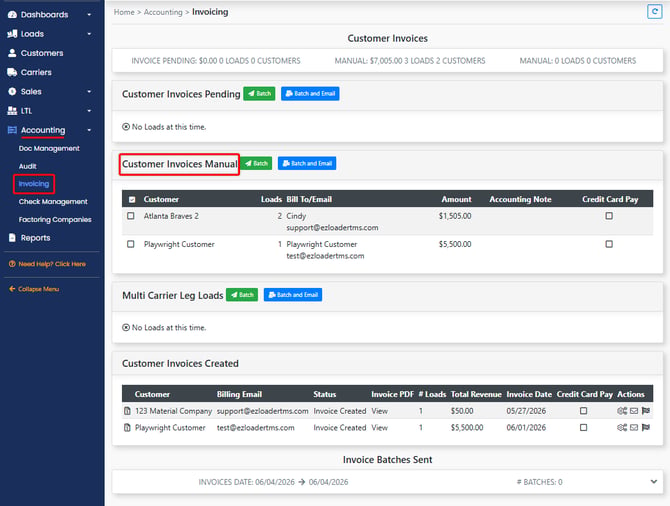Click the test@ezloadertms.com billing email in Created table
The image size is (670, 506).
click(x=256, y=427)
